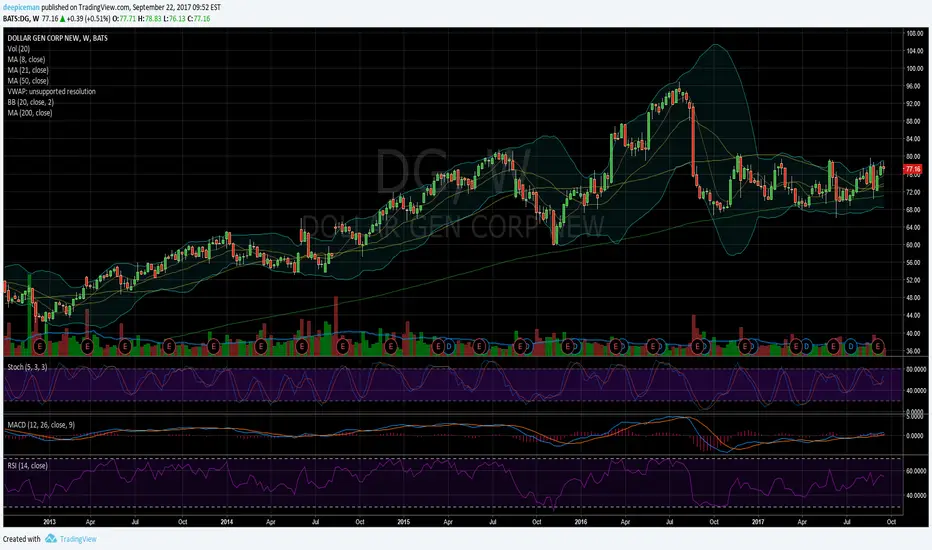Click the high value 'H:78.83'
The width and height of the screenshot is (932, 550).
pyautogui.click(x=150, y=19)
